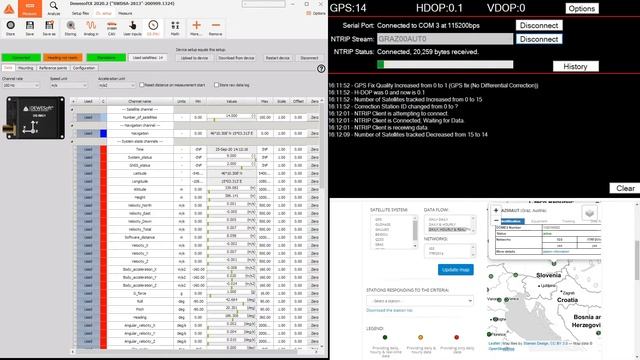640x360 pixels.
Task: Open the User inputs hand icon
Action: click(132, 26)
